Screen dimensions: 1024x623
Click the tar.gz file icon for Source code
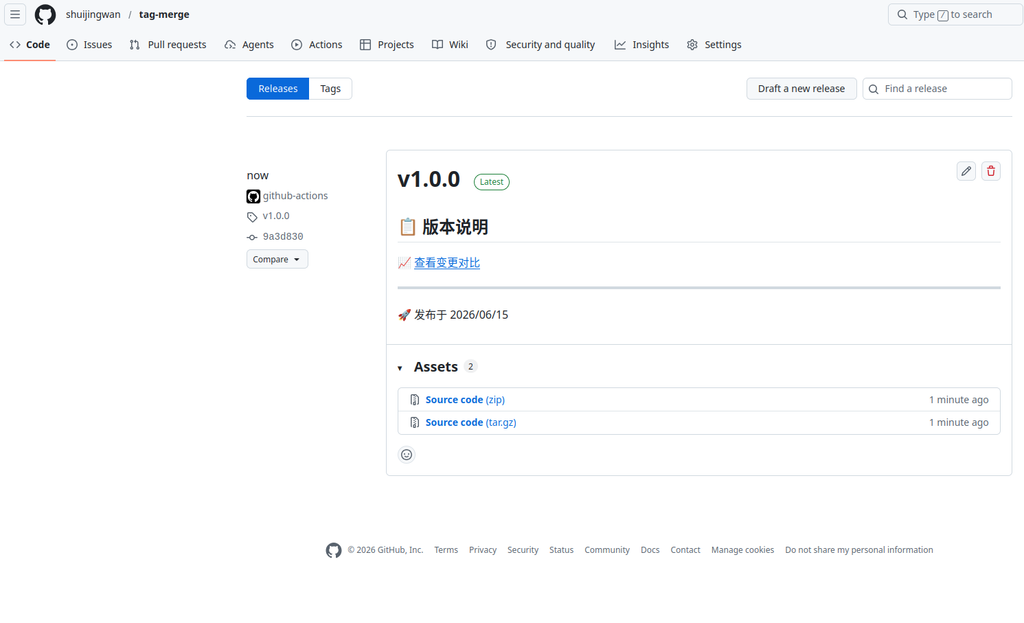click(x=415, y=423)
